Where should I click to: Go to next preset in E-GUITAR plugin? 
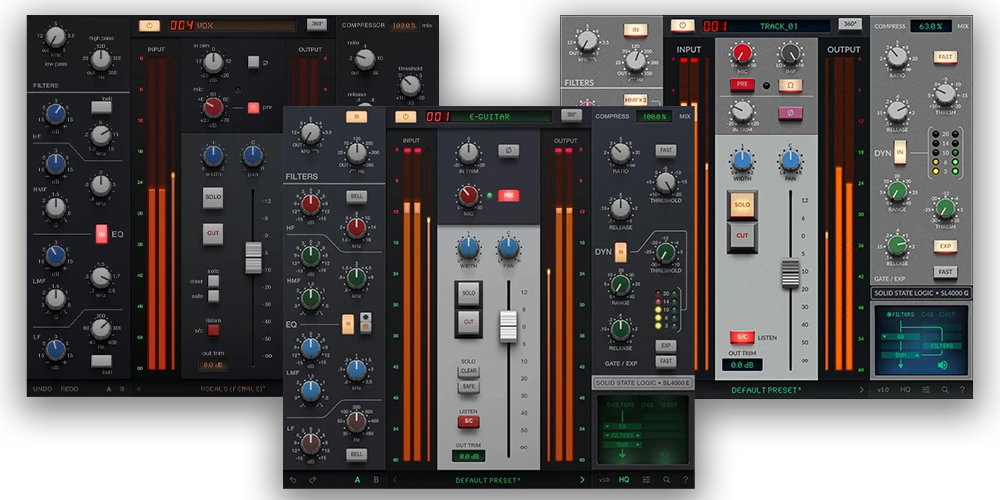[x=582, y=480]
